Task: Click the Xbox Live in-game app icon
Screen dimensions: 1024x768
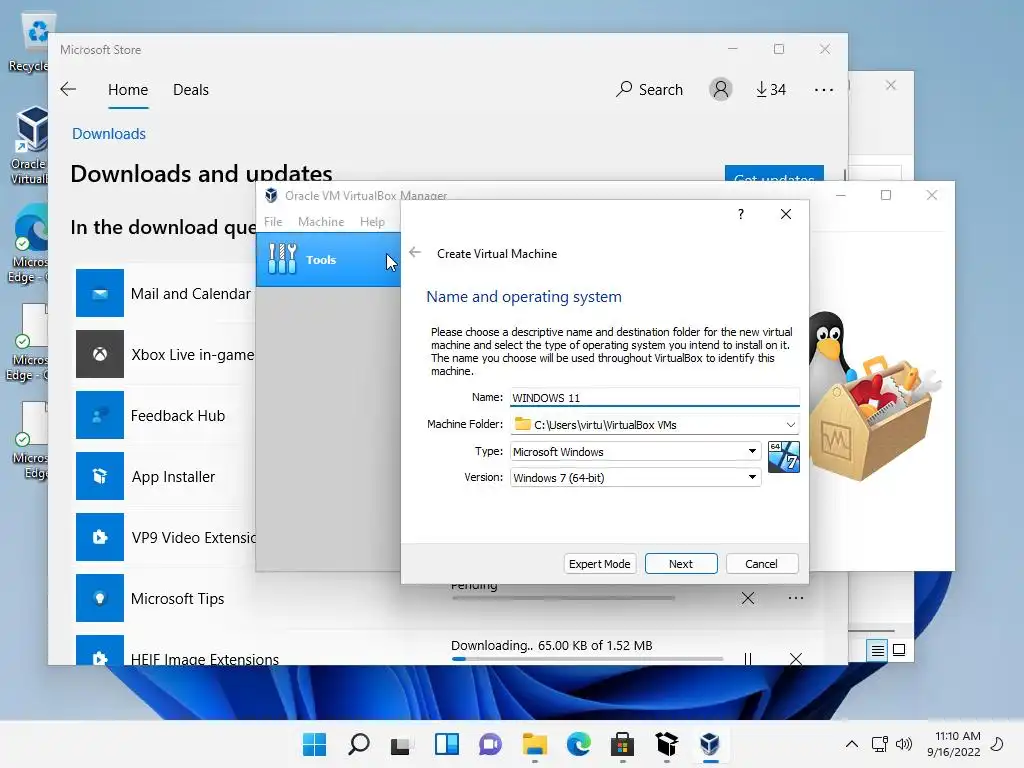Action: (100, 354)
